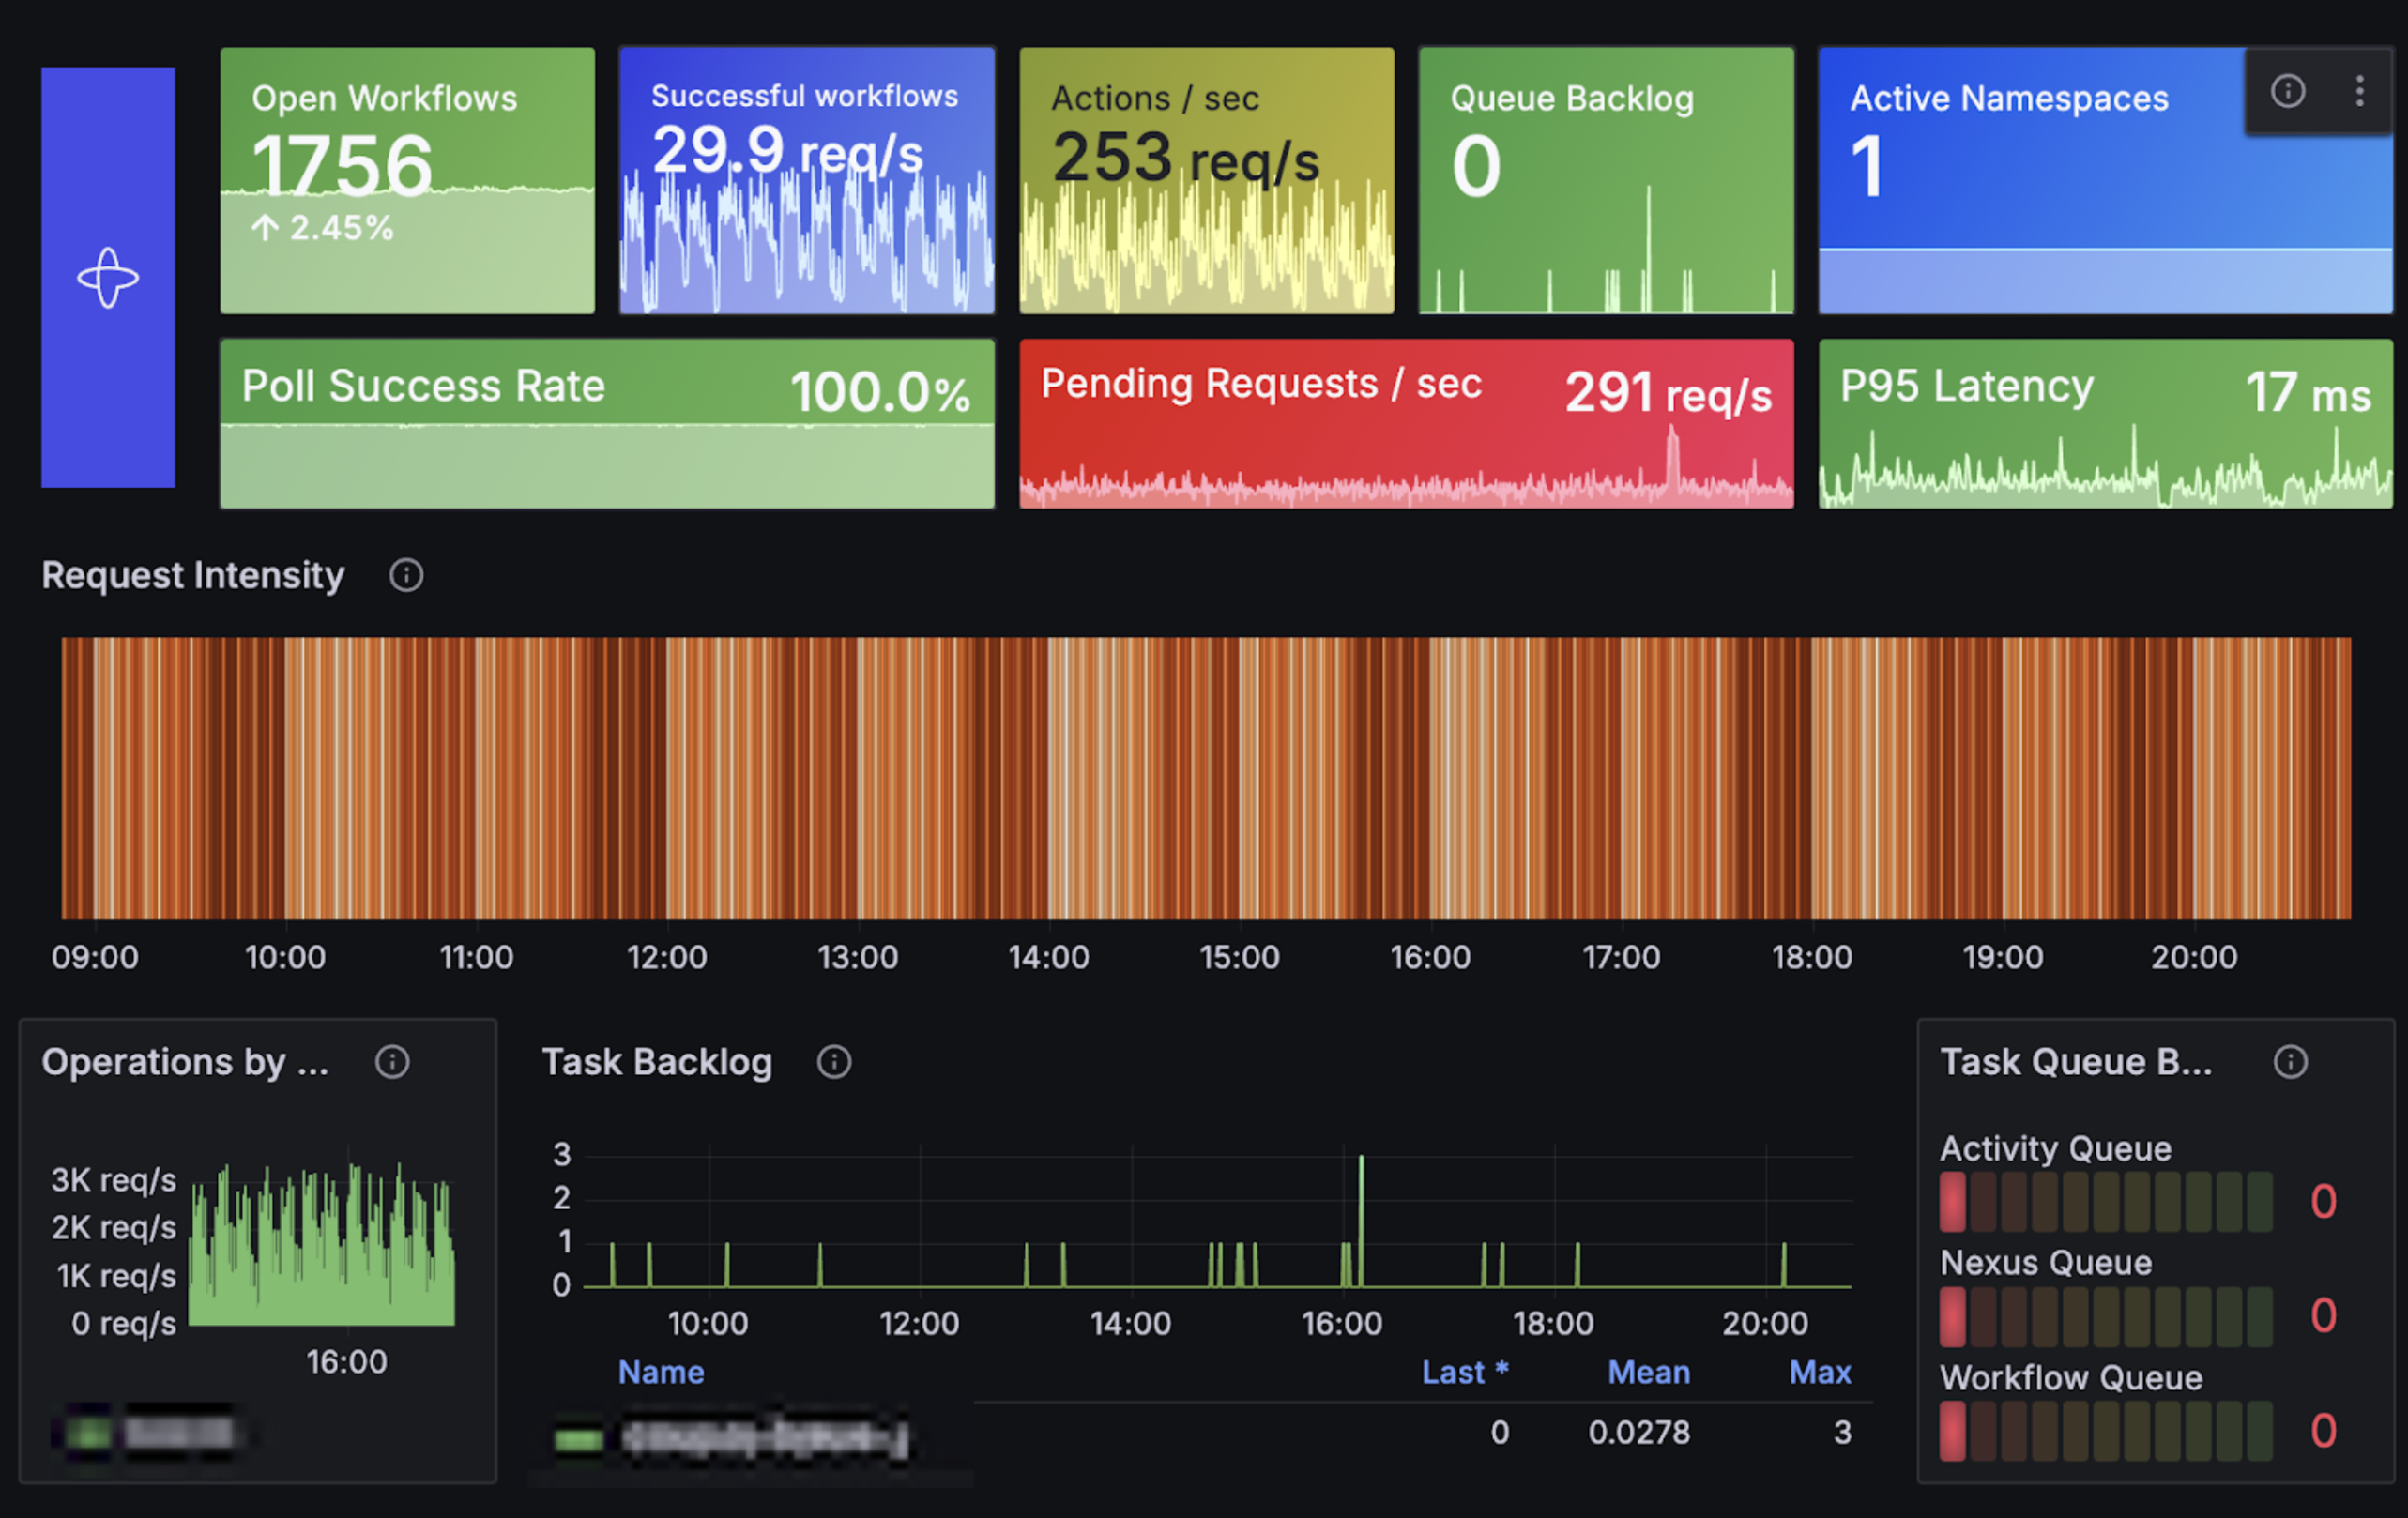Image resolution: width=2408 pixels, height=1518 pixels.
Task: Open the Active Namespaces kebab menu icon
Action: coord(2360,91)
